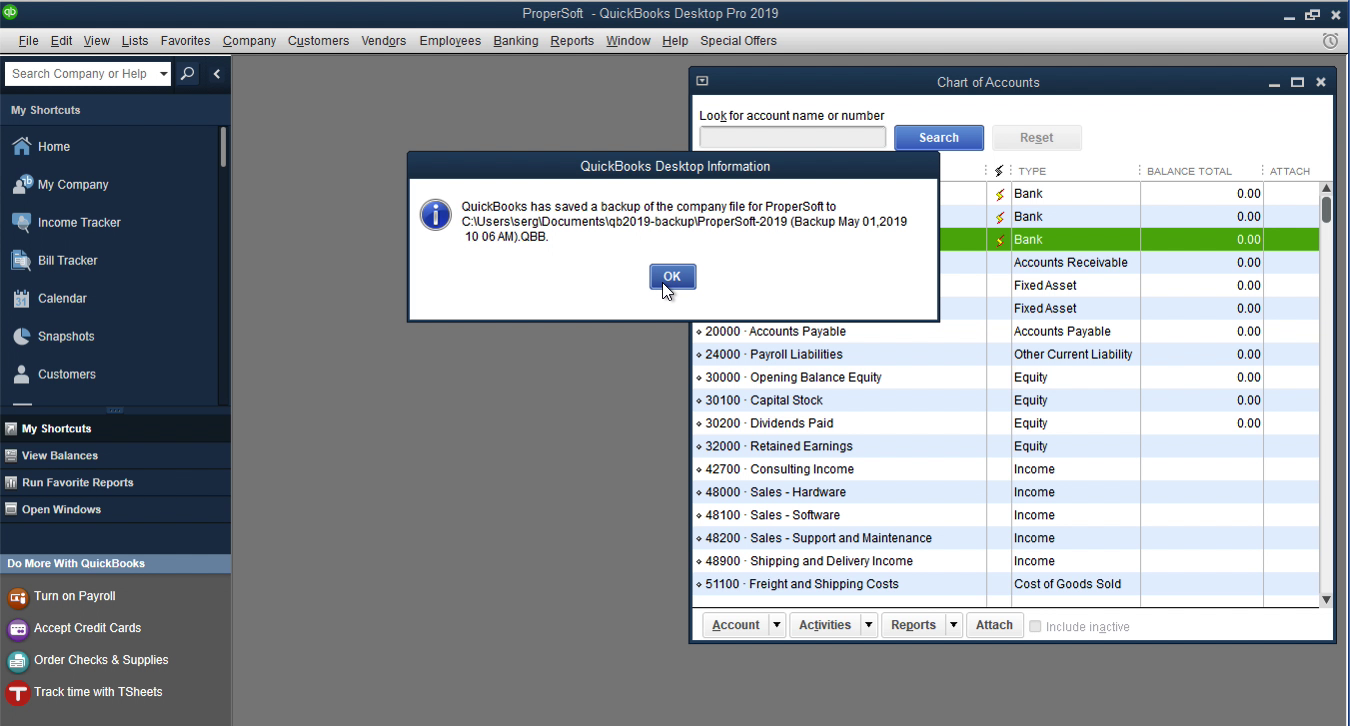Sort by the TYPE column header

coord(1032,171)
